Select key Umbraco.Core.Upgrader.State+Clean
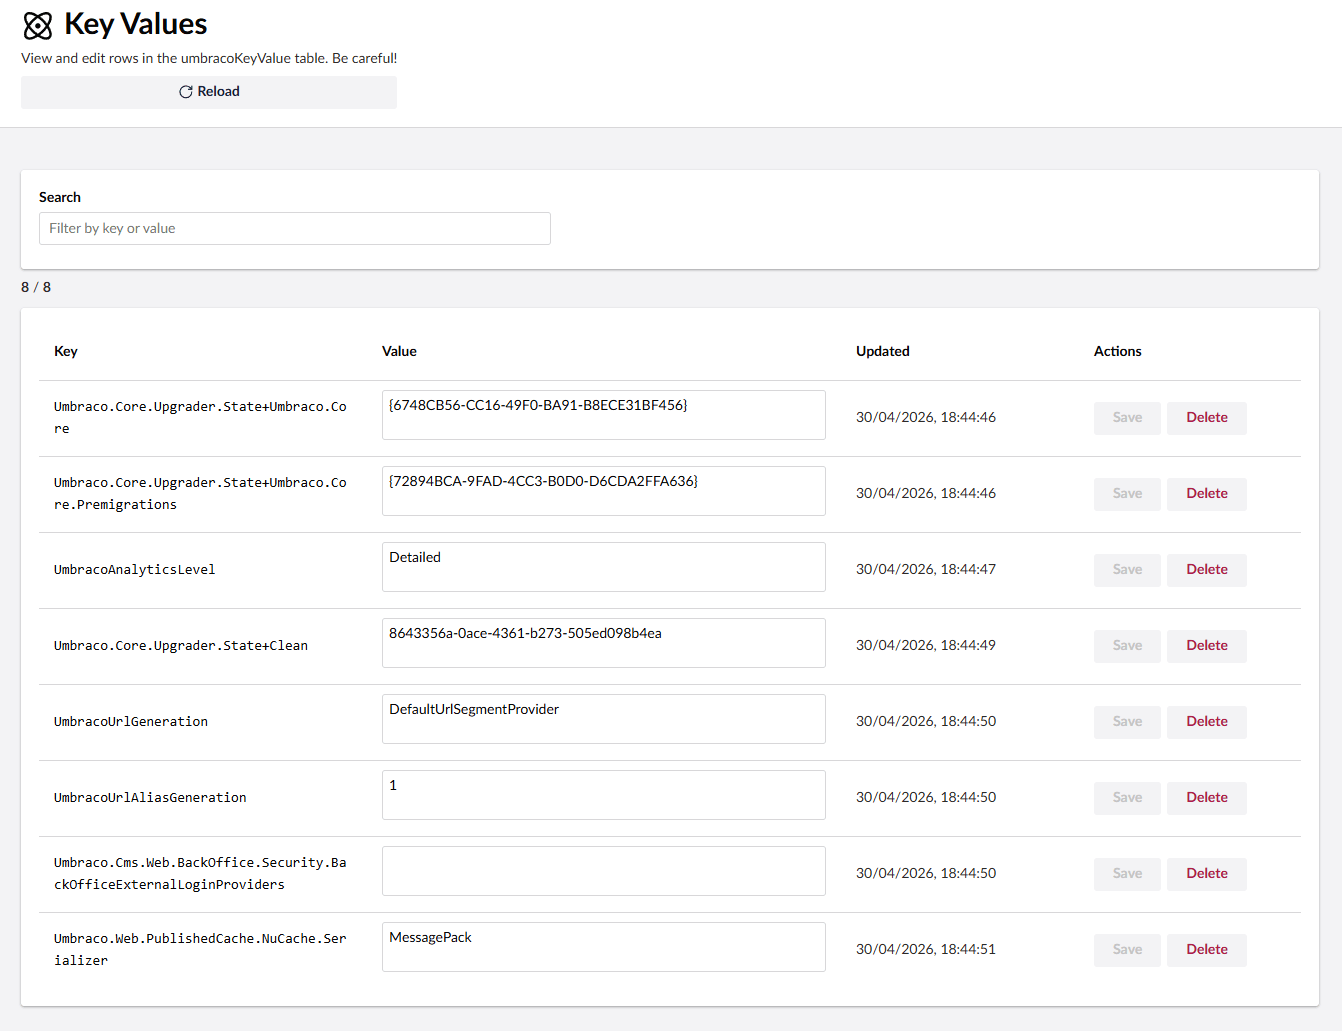 (x=181, y=646)
